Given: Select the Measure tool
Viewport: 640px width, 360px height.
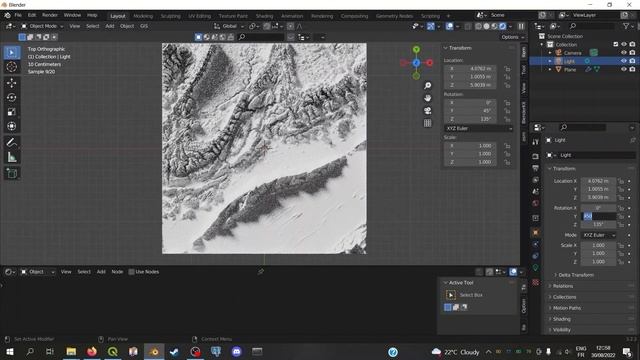Looking at the screenshot, I should pos(12,157).
